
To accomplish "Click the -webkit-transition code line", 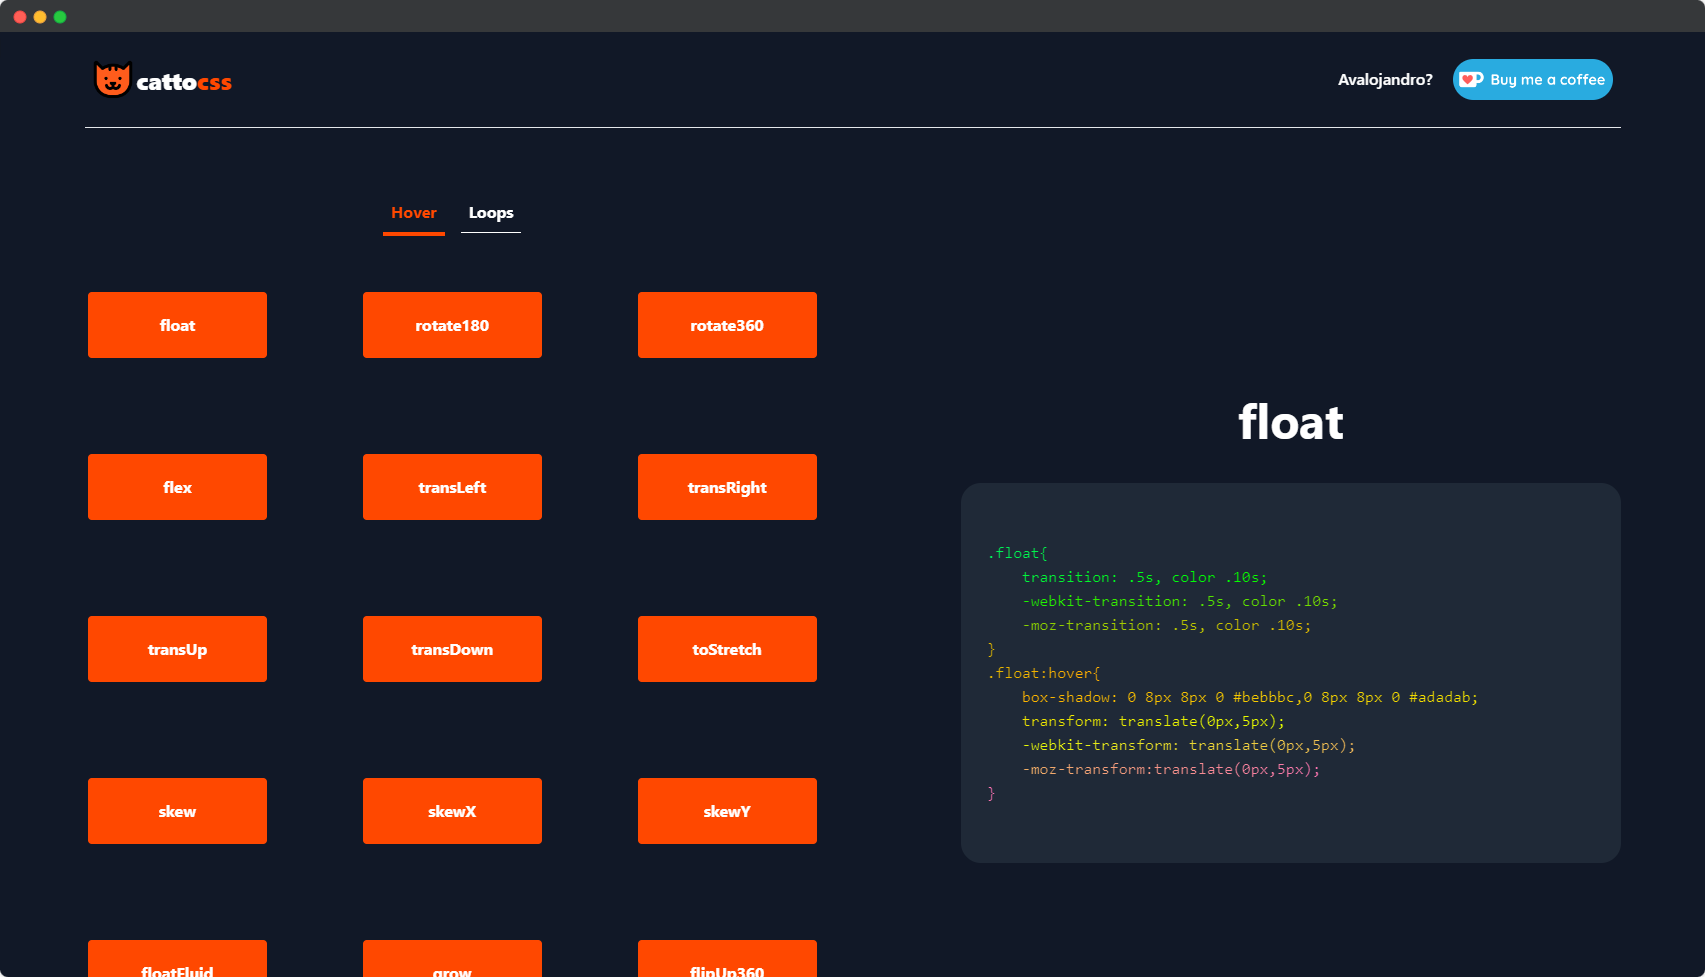I will coord(1179,601).
